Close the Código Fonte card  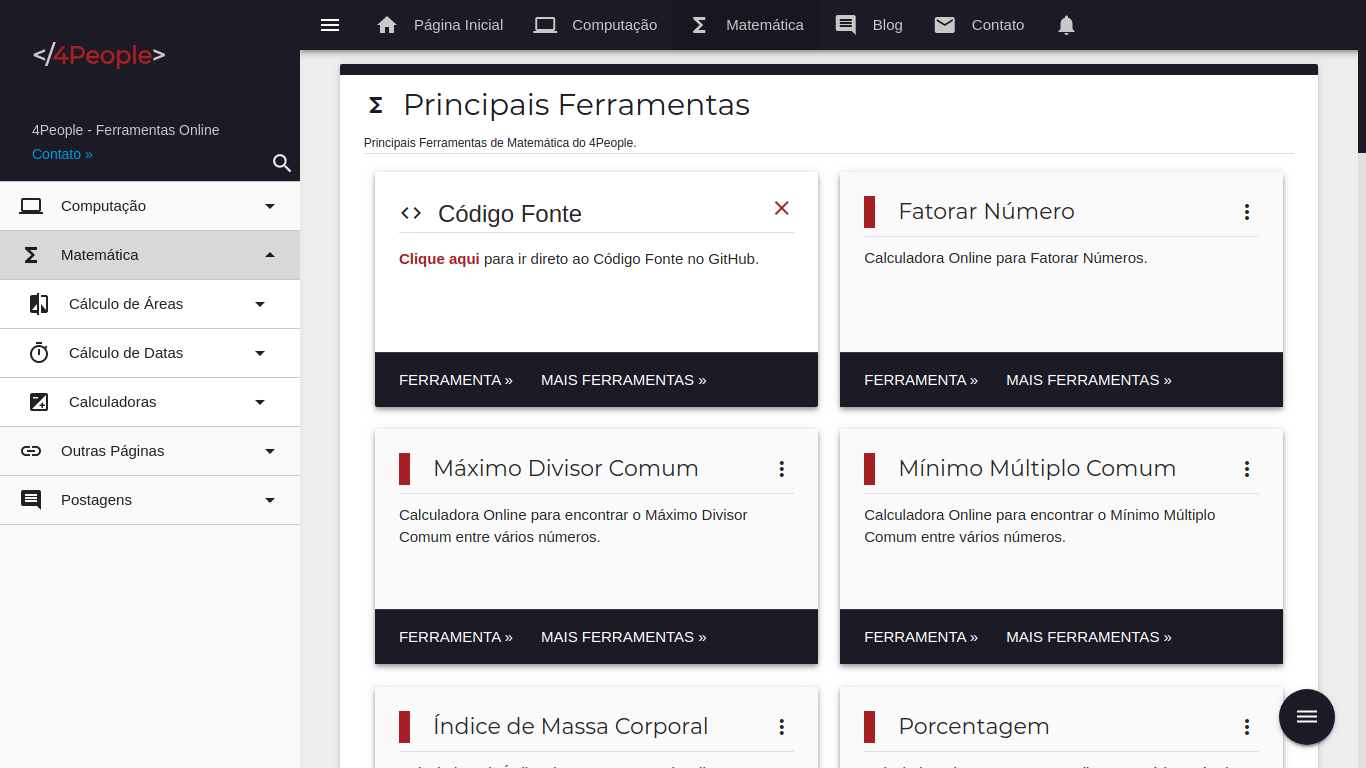coord(782,208)
